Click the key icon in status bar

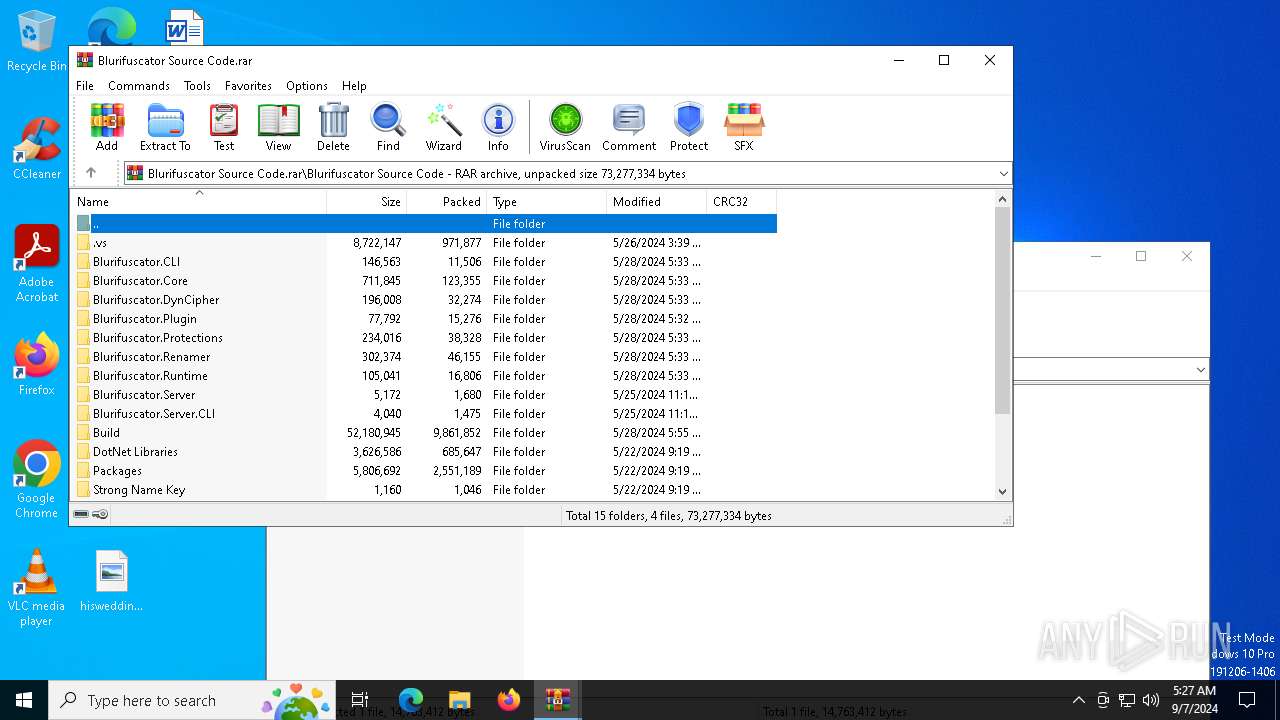point(100,514)
